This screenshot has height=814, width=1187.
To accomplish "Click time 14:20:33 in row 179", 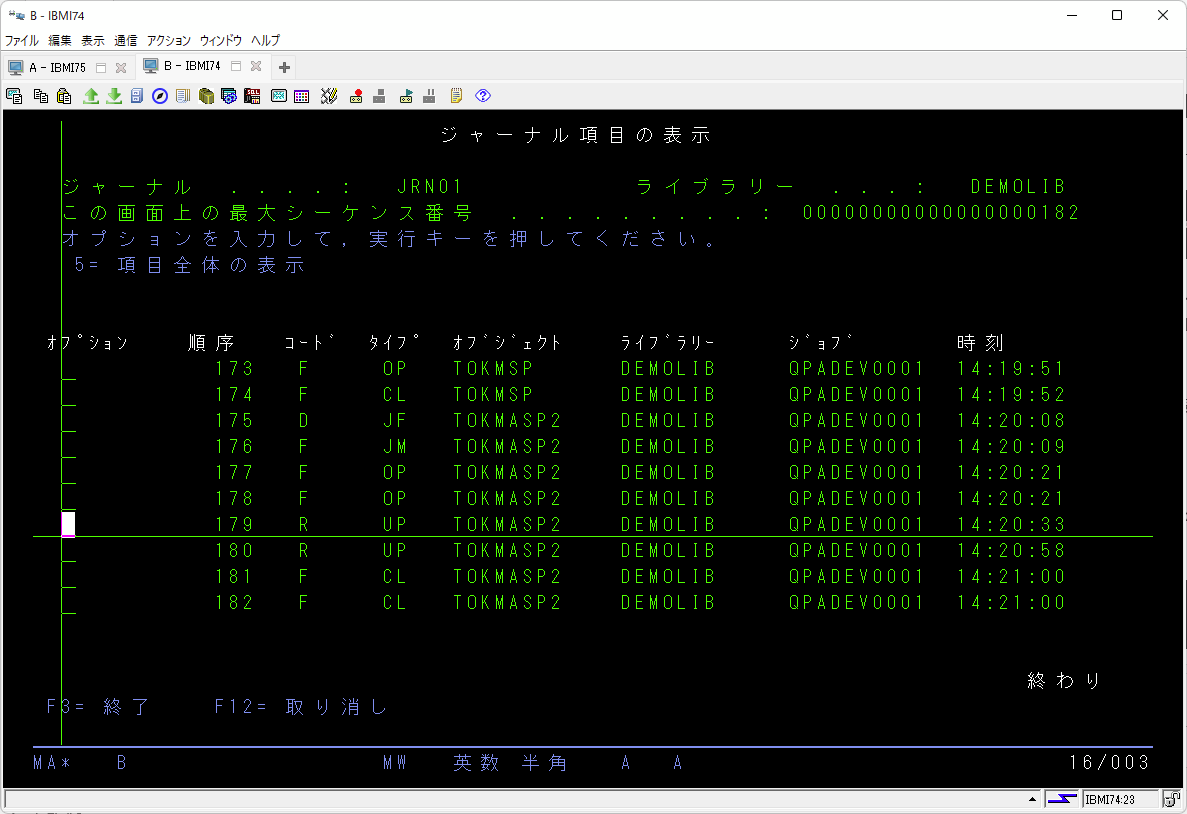I will click(x=1011, y=524).
